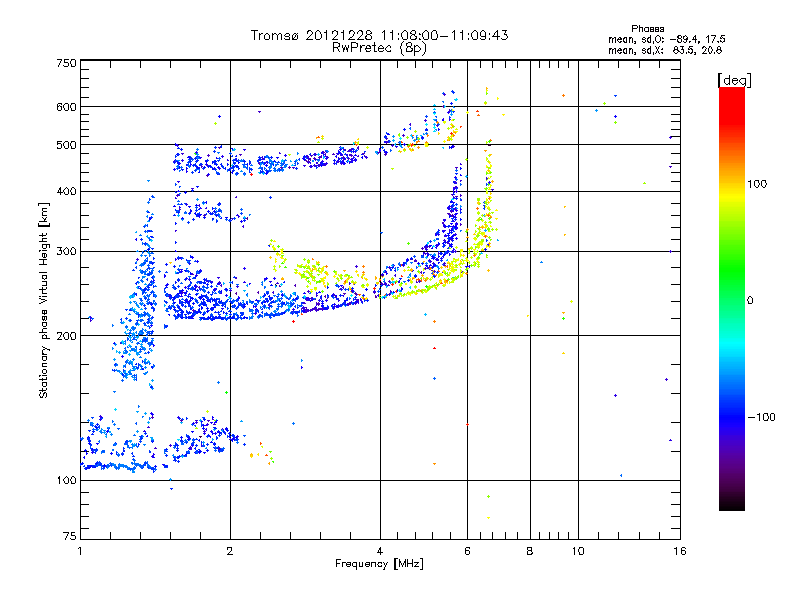
Task: Click the "[deg]" colorbar unit label
Action: [x=734, y=81]
